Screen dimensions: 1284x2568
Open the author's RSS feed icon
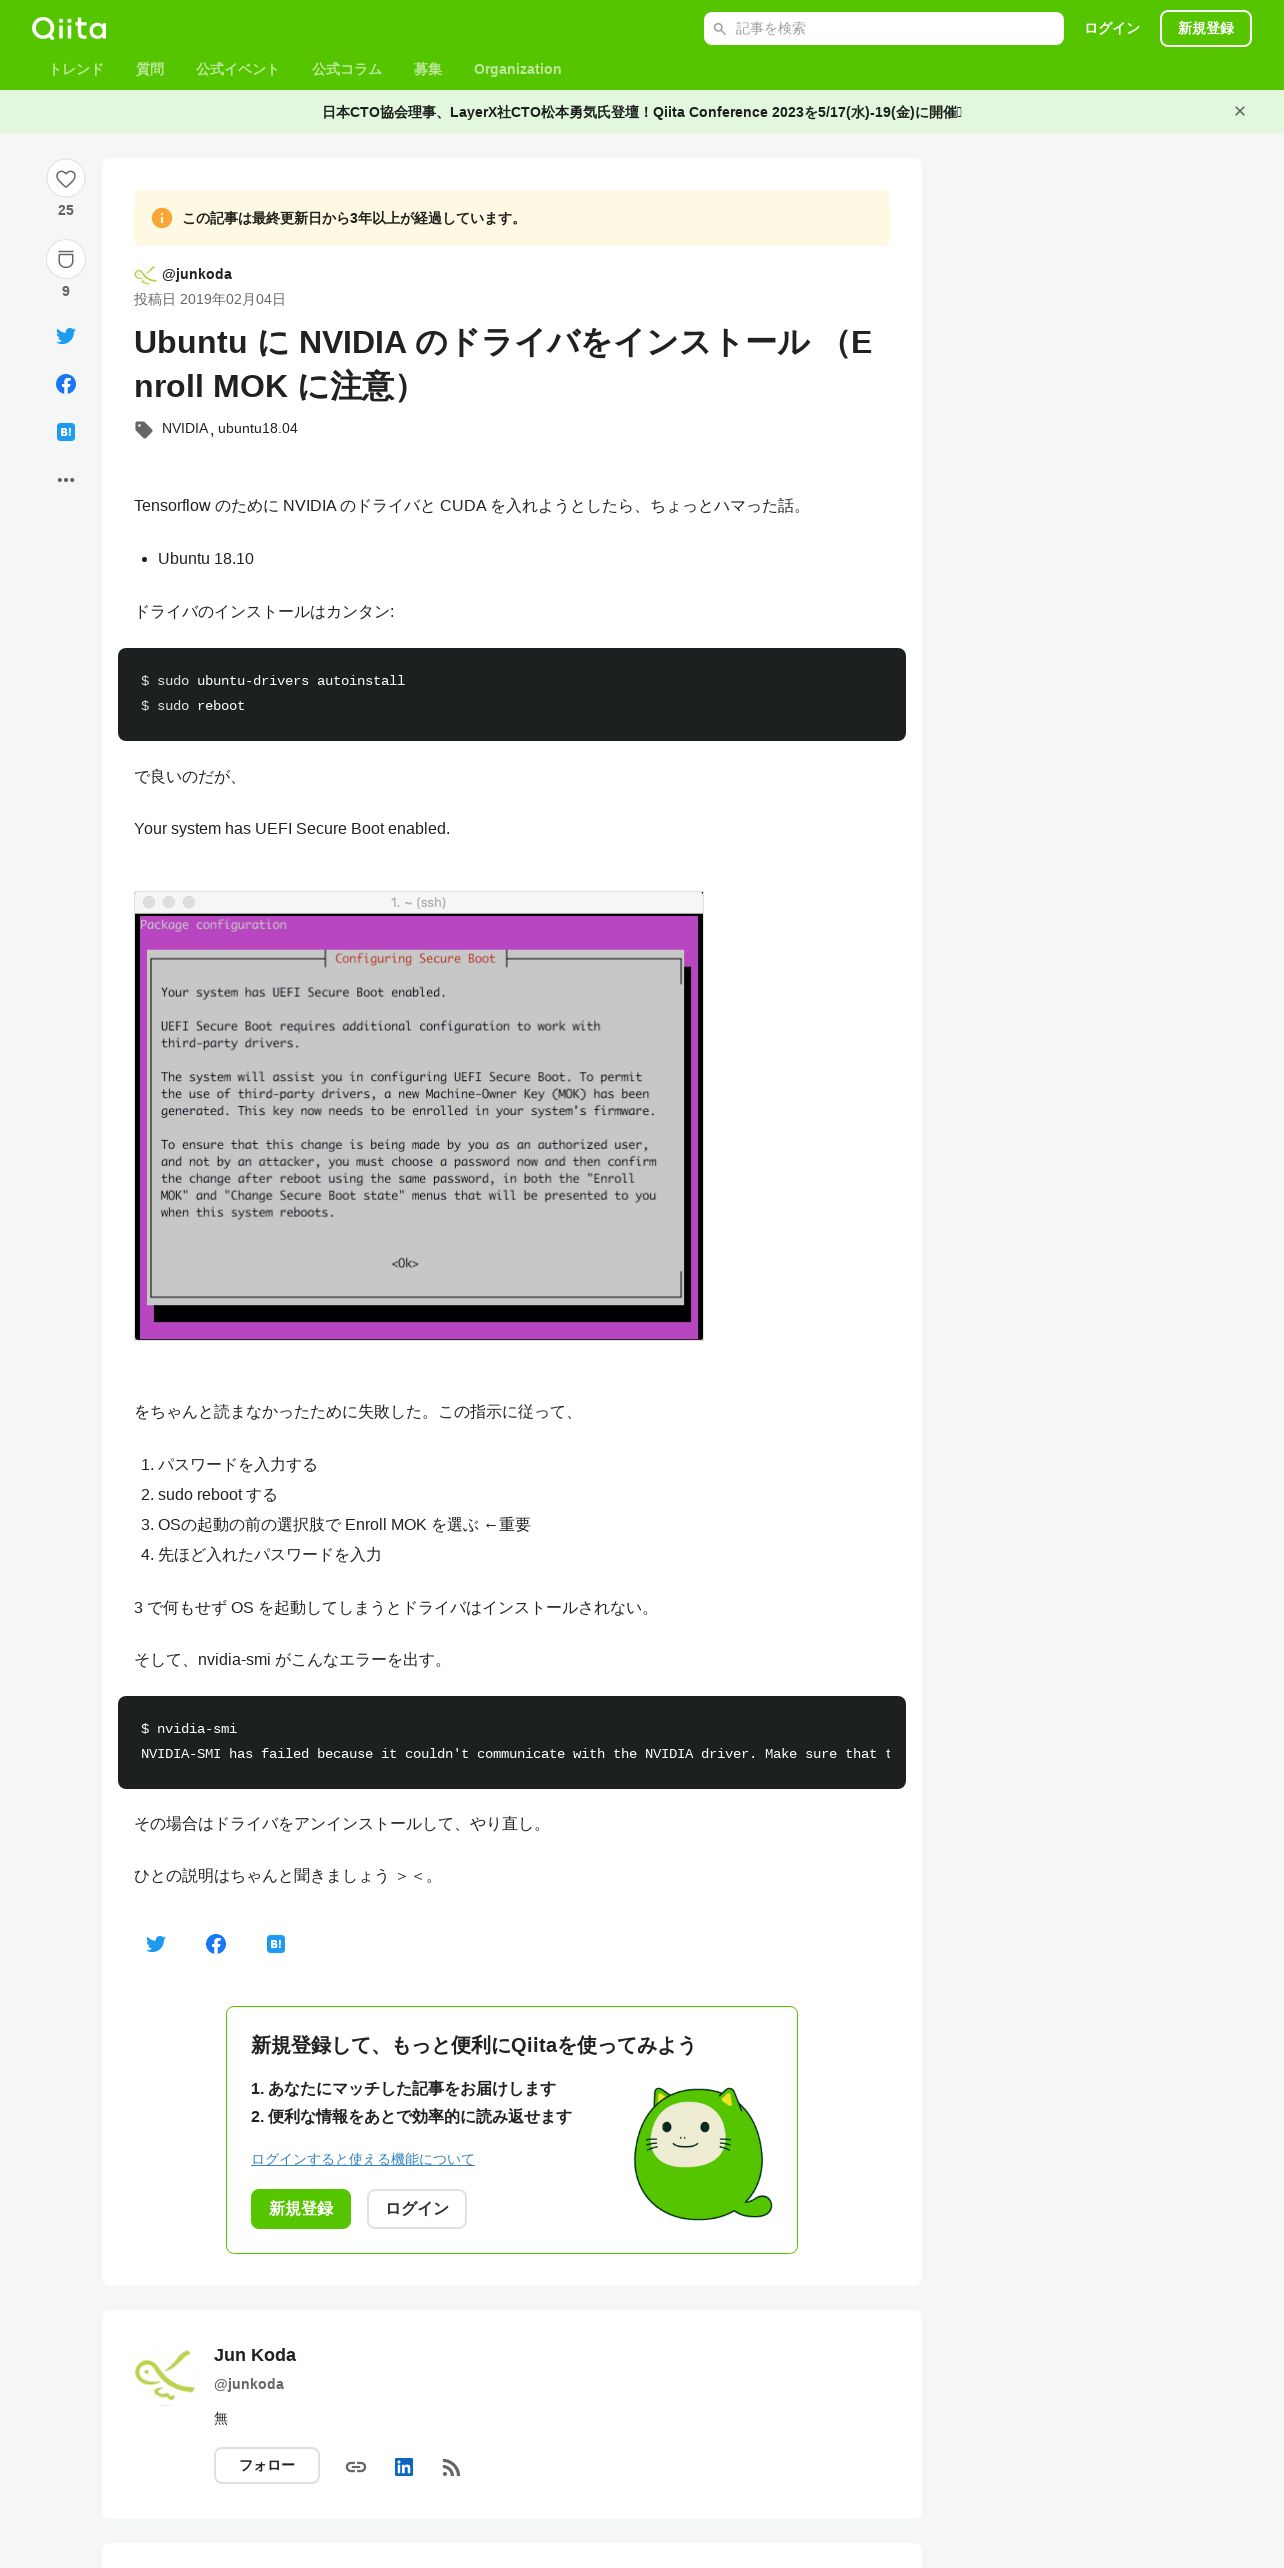point(451,2467)
